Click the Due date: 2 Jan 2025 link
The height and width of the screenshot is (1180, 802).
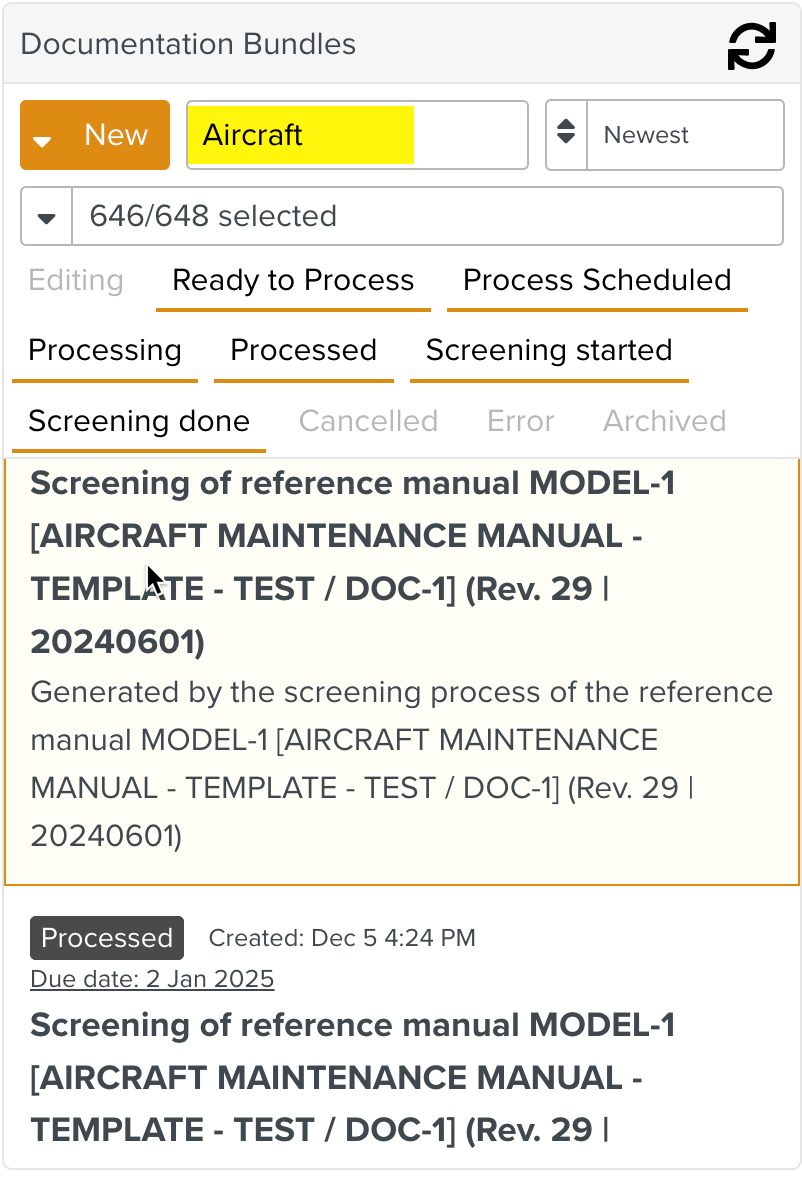pos(152,979)
